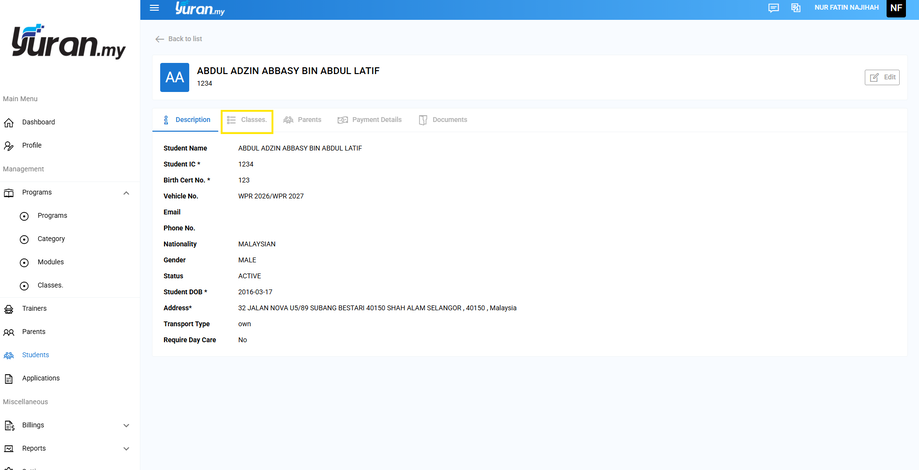Screen dimensions: 919x470
Task: Click the Edit button
Action: point(882,77)
